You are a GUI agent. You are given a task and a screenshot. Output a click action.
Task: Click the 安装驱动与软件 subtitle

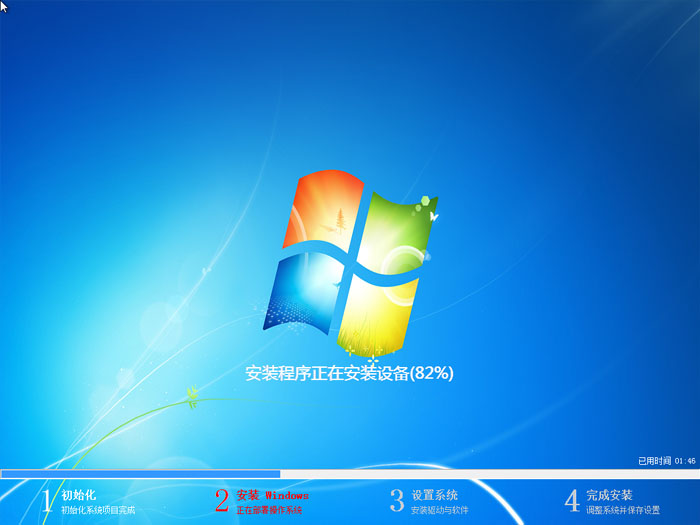439,510
